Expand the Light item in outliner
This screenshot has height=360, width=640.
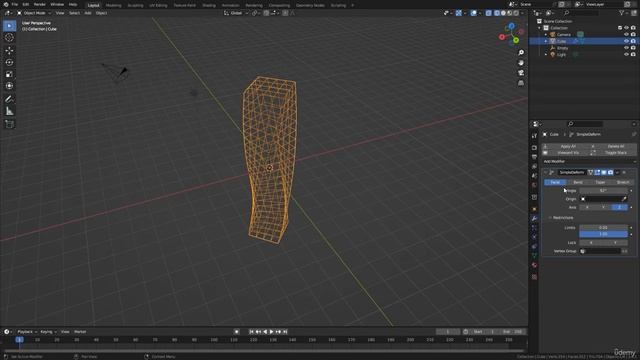[x=546, y=55]
